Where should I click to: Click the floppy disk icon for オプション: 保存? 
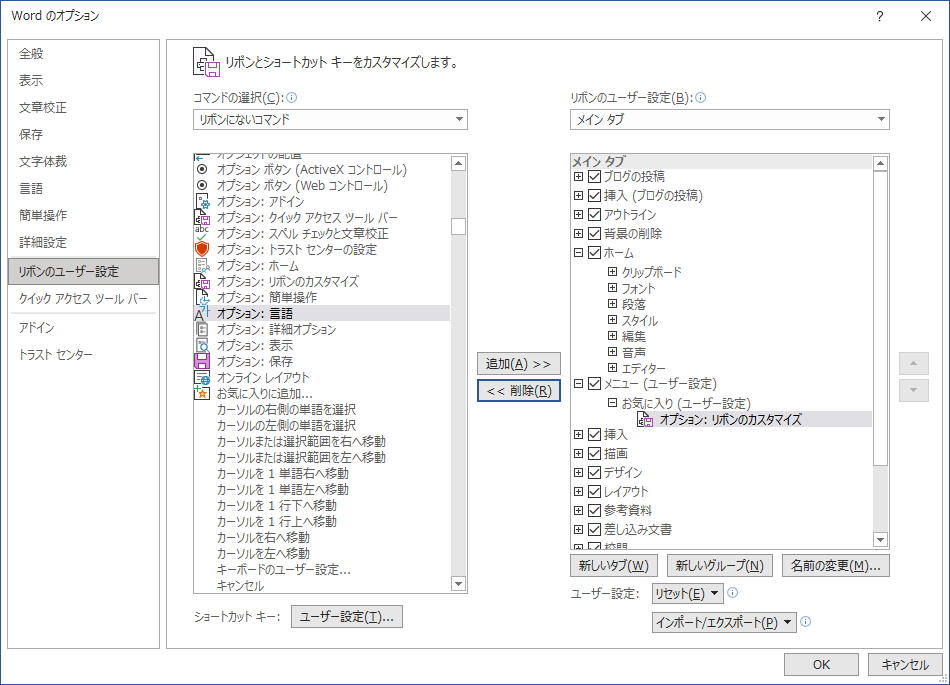coord(202,361)
